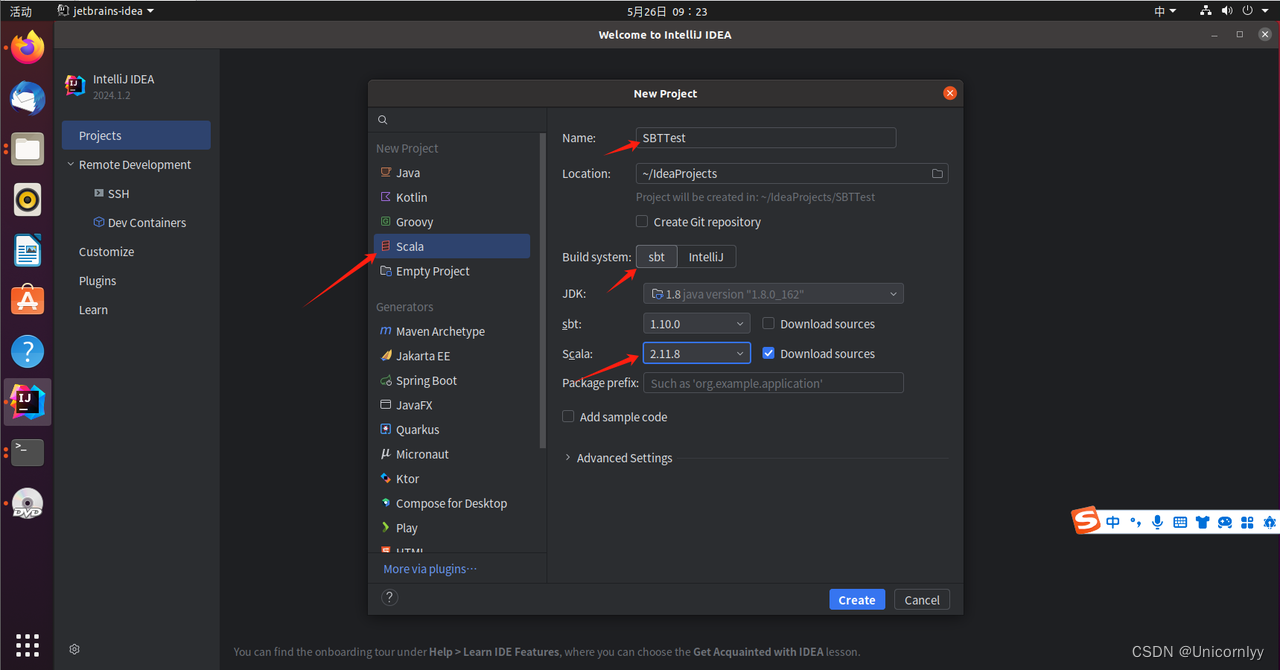Image resolution: width=1280 pixels, height=670 pixels.
Task: Open More via plugins link
Action: click(x=430, y=568)
